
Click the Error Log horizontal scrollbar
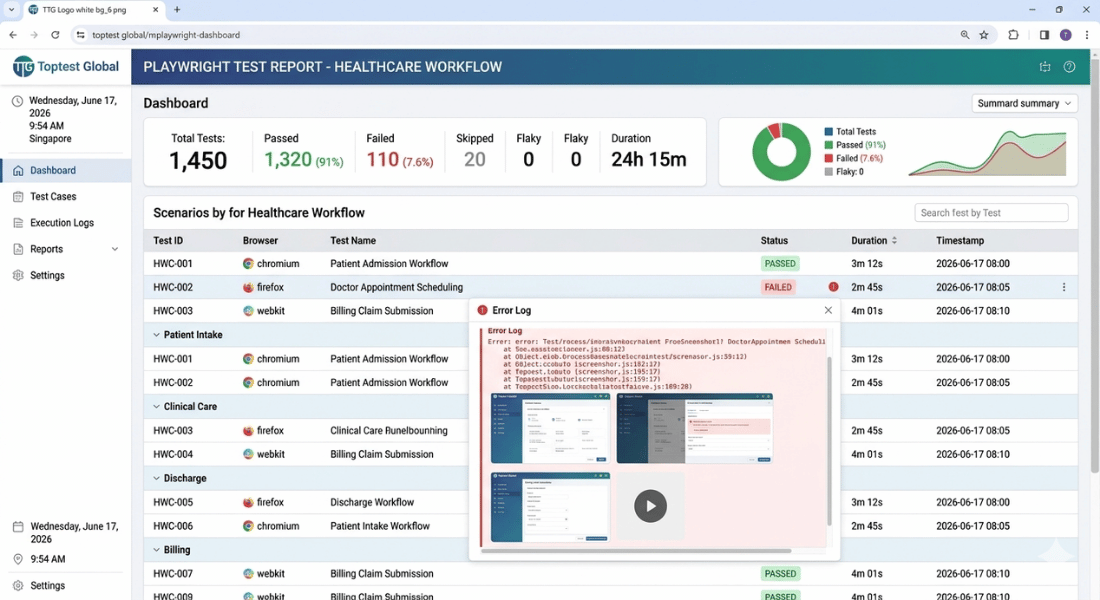point(636,551)
